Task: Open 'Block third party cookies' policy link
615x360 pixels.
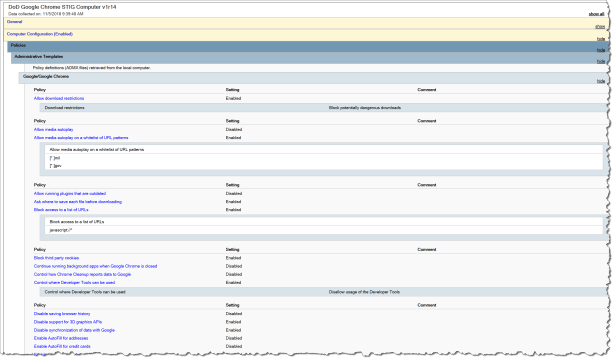Action: [56, 258]
